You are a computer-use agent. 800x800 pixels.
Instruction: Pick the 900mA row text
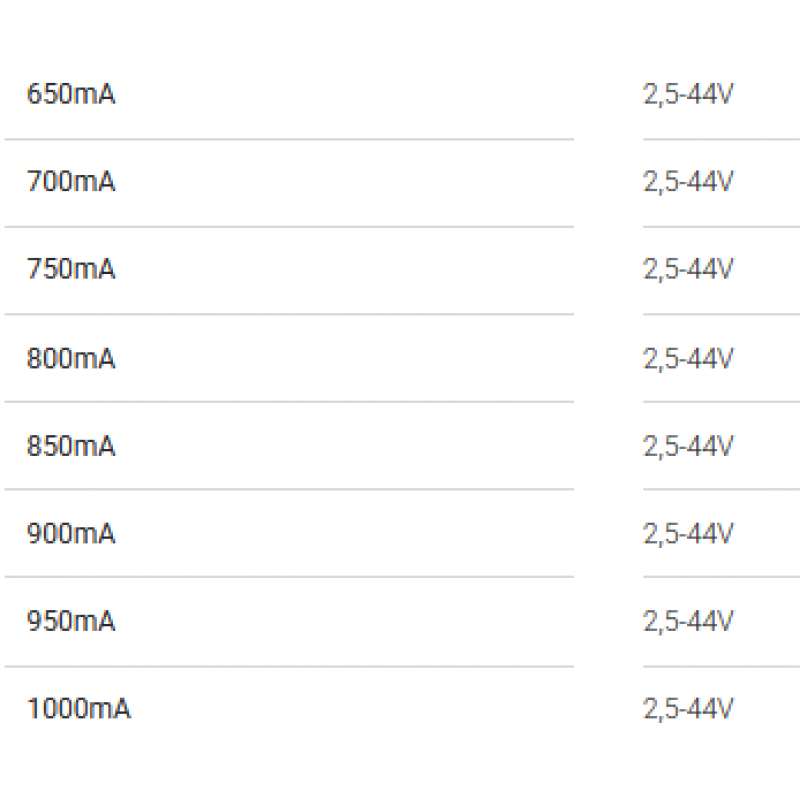pyautogui.click(x=71, y=534)
